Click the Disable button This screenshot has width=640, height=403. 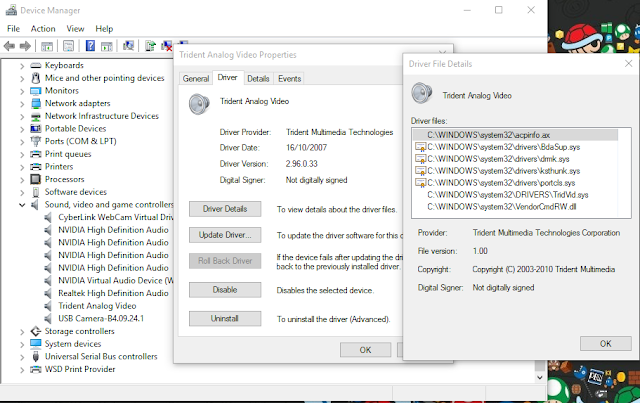pyautogui.click(x=225, y=290)
